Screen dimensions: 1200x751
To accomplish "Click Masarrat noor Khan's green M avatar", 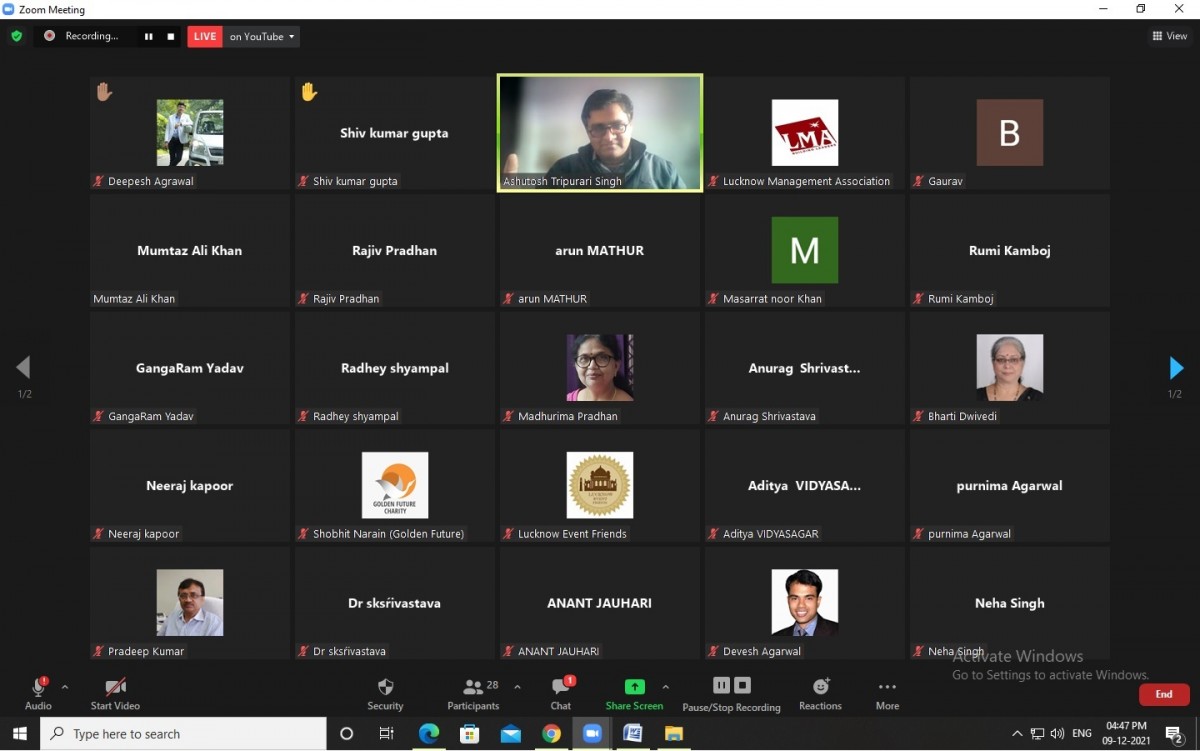I will 805,250.
